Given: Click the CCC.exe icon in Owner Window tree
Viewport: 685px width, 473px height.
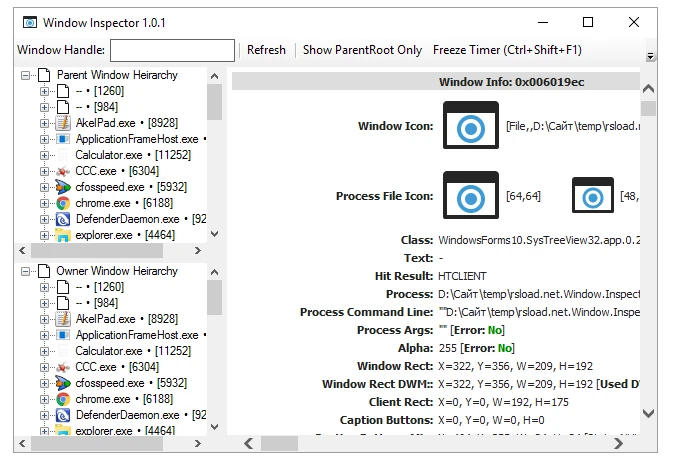Looking at the screenshot, I should click(63, 367).
